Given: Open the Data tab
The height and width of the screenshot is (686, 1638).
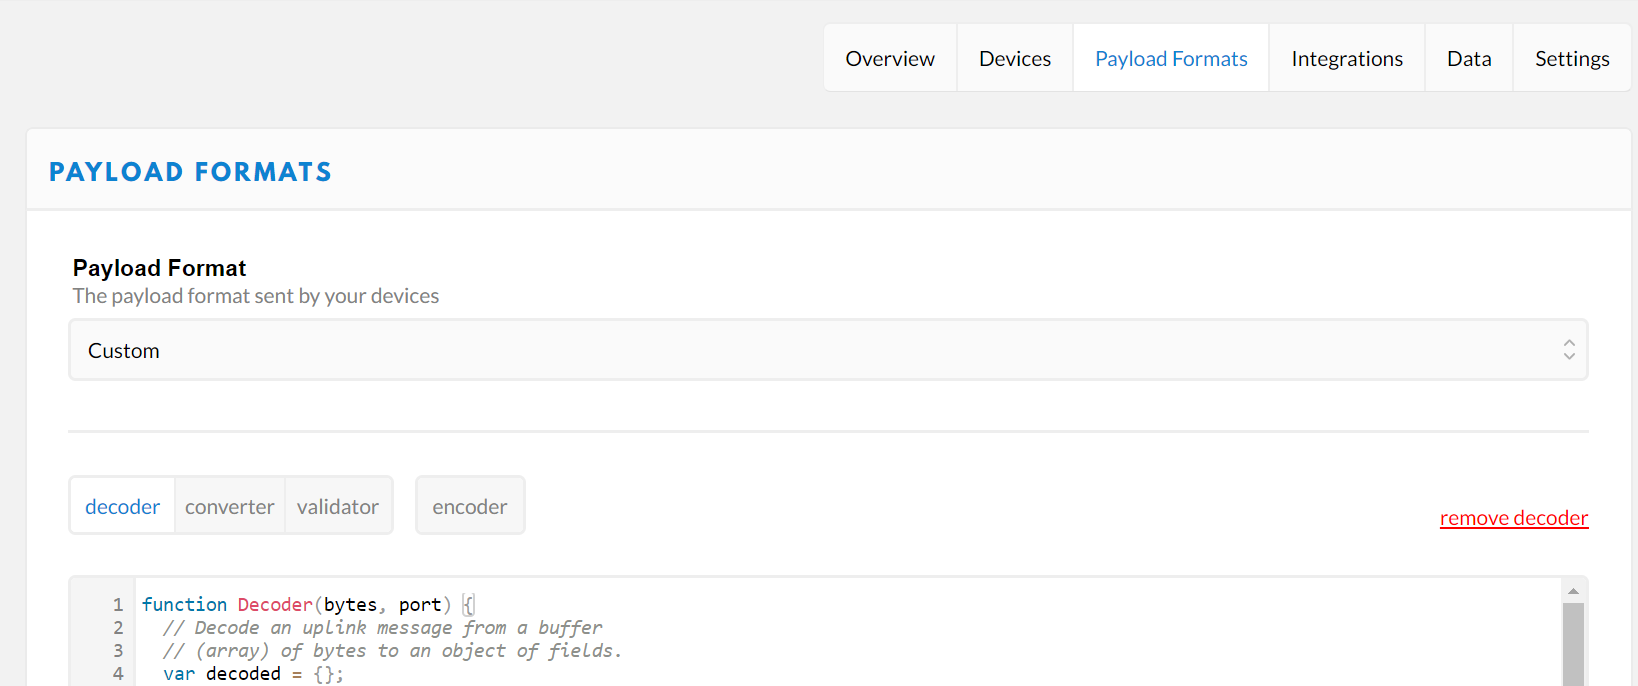Looking at the screenshot, I should (1468, 59).
